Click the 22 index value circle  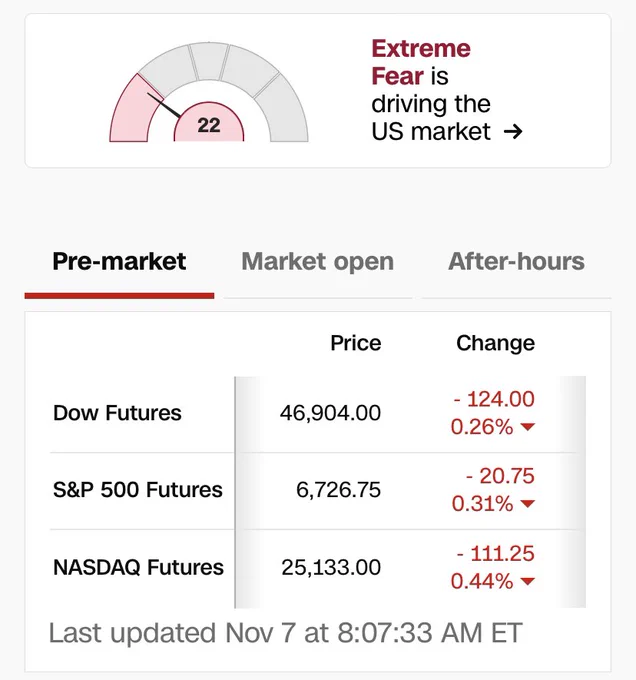(x=209, y=125)
